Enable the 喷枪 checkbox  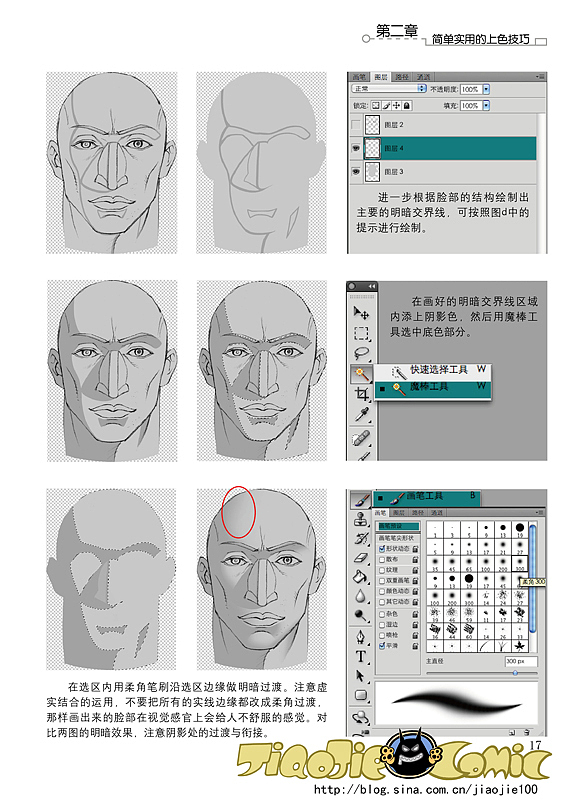coord(382,635)
